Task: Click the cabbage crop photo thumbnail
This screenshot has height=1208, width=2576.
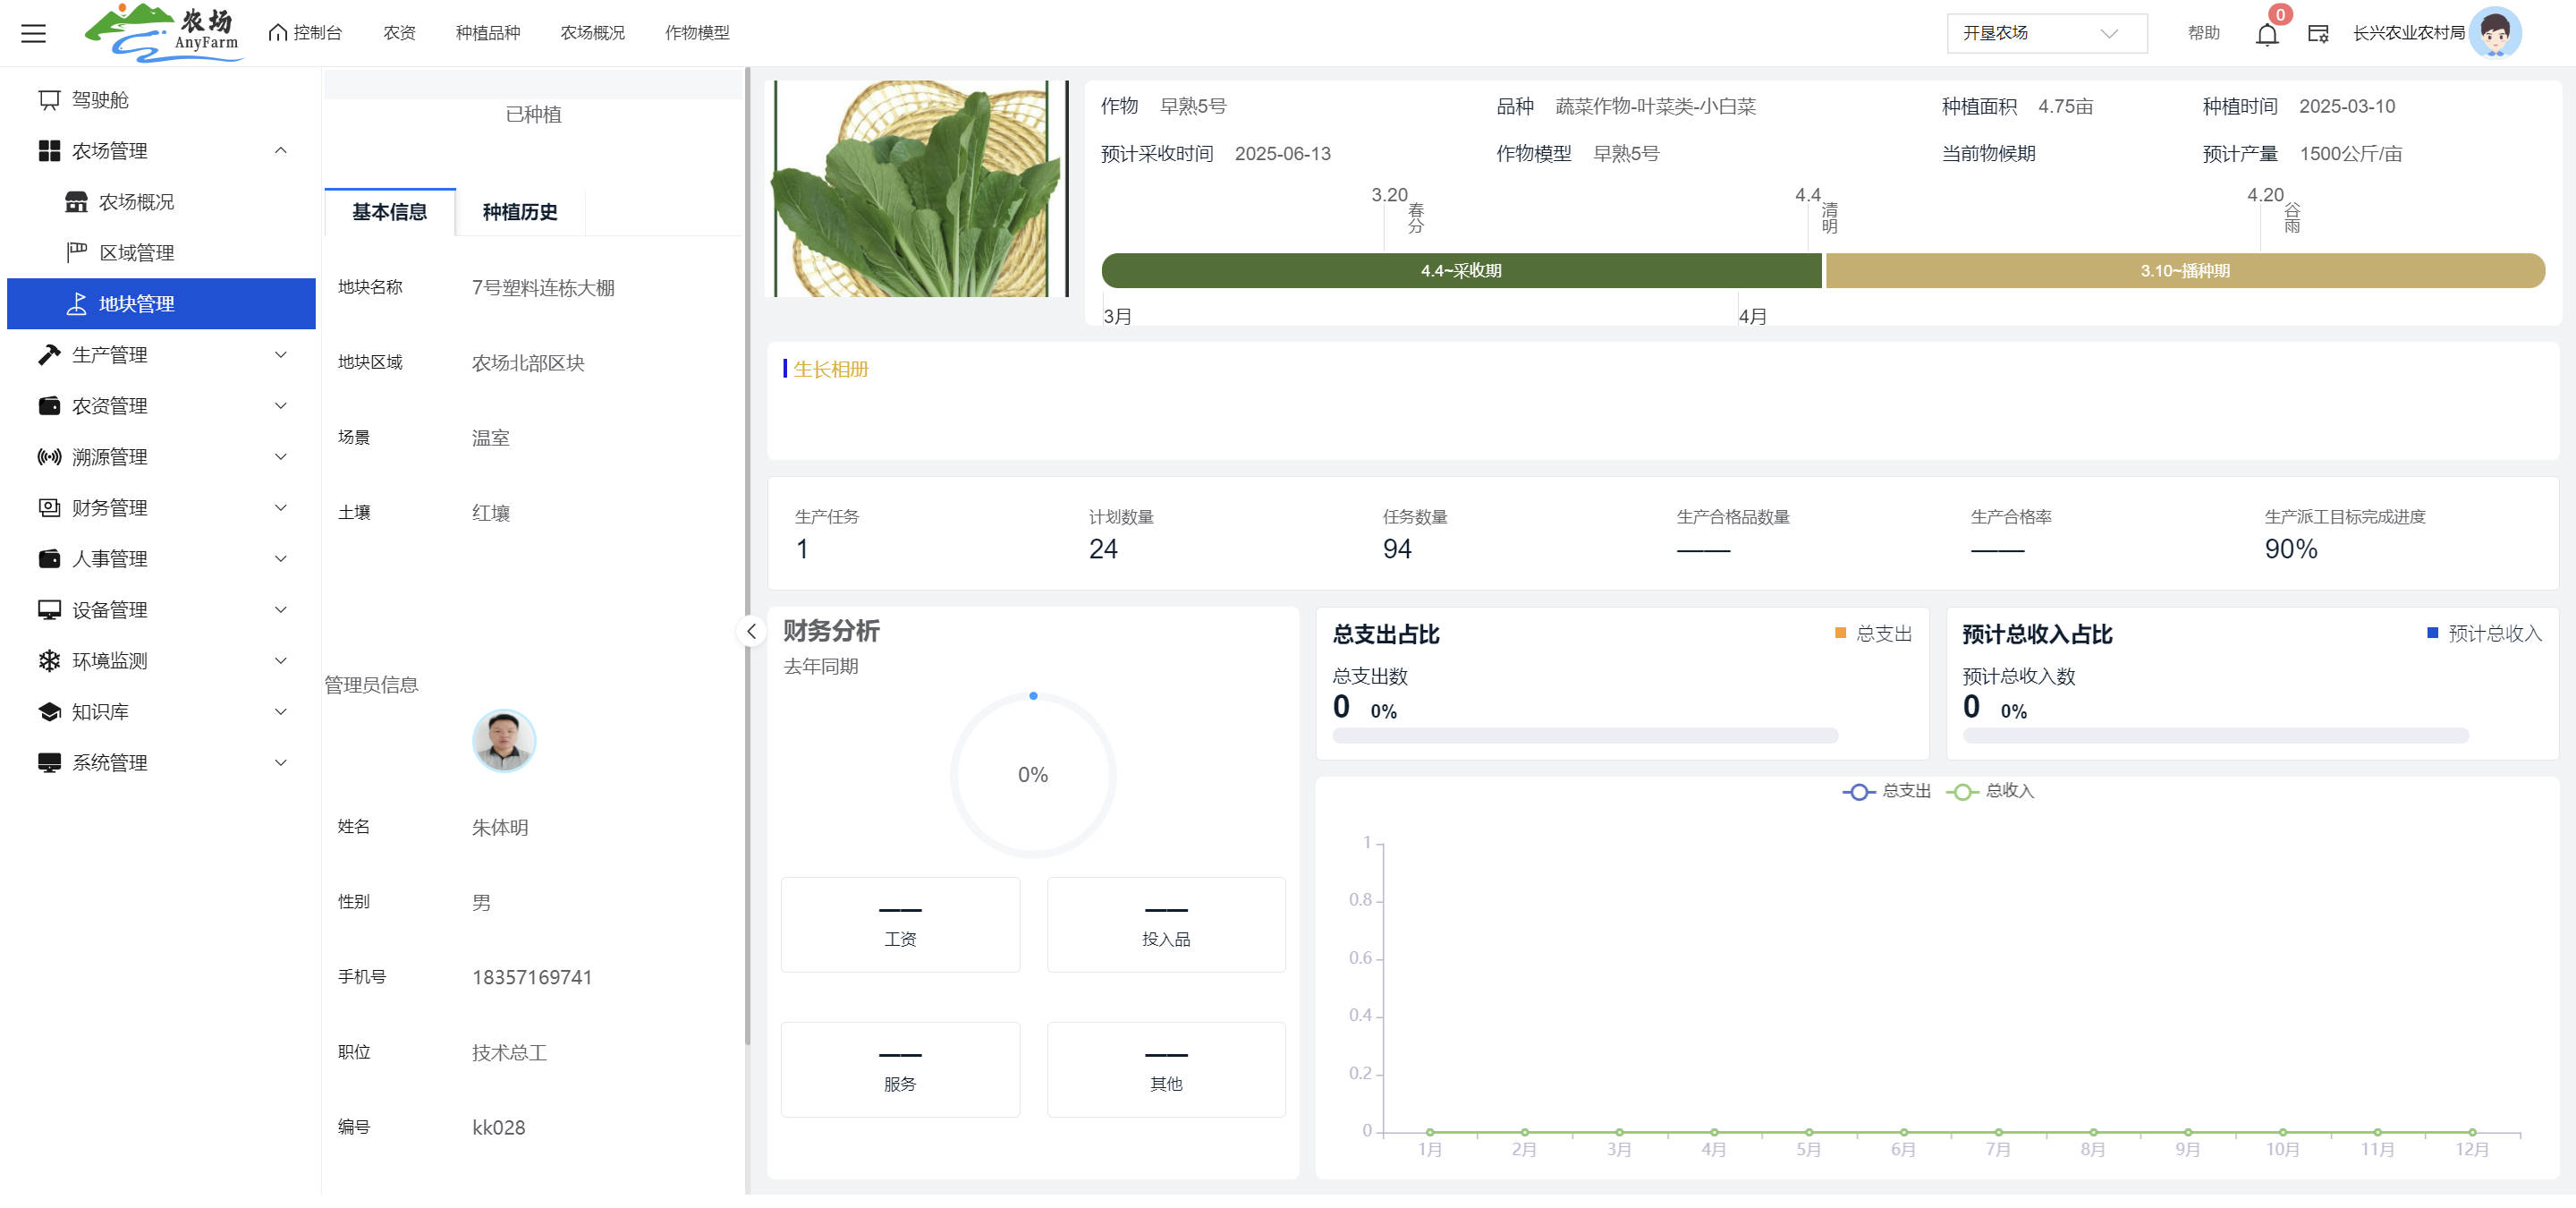Action: coord(916,189)
